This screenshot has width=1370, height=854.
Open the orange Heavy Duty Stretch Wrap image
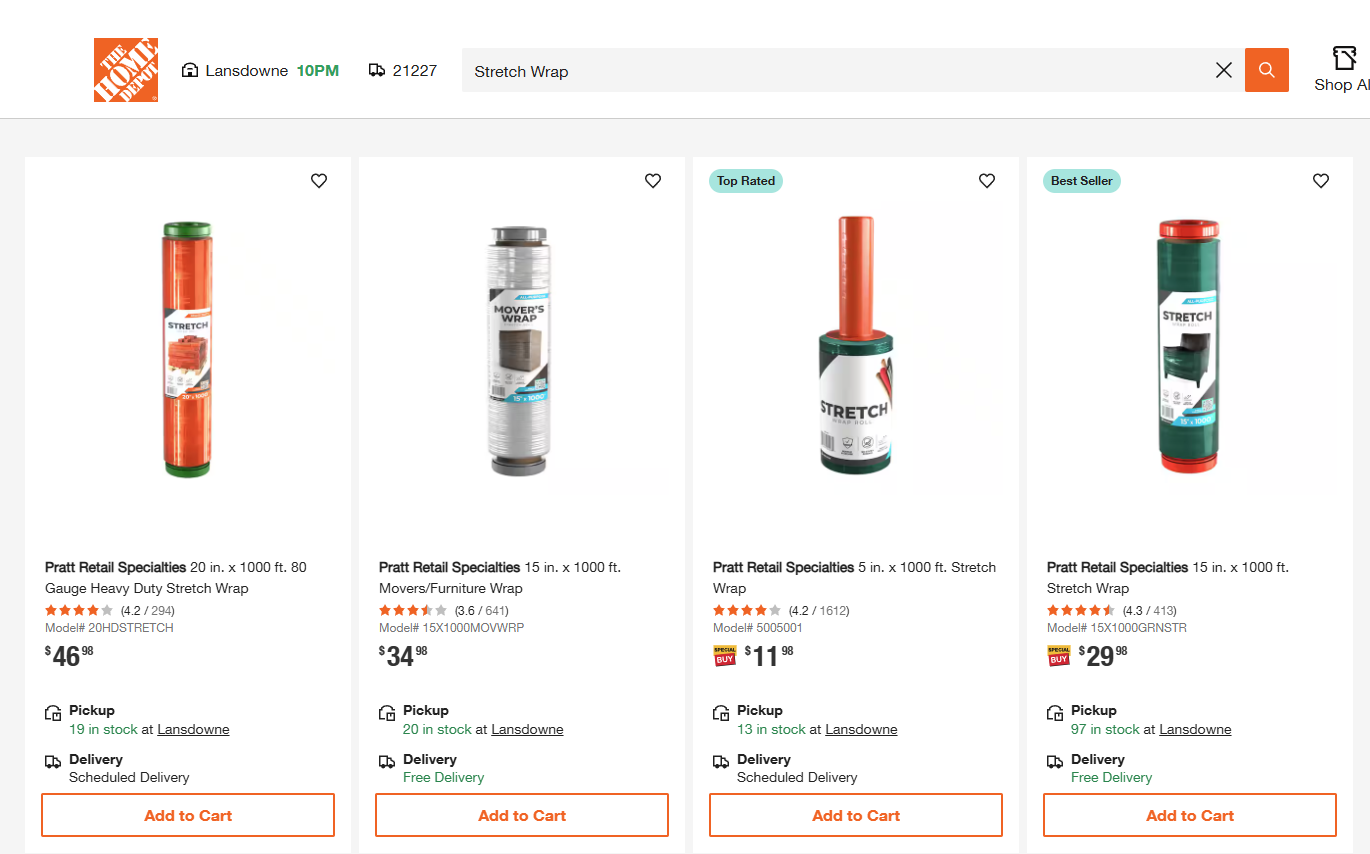point(188,349)
